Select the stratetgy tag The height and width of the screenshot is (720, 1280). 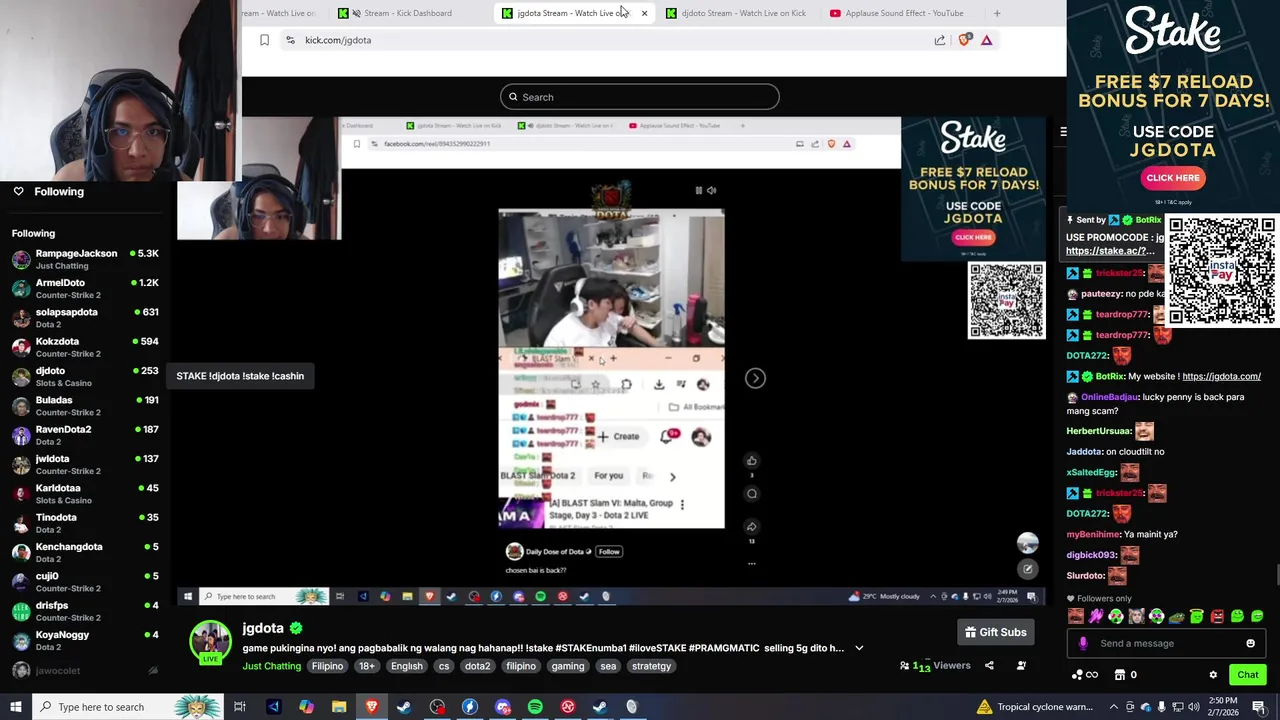point(651,666)
